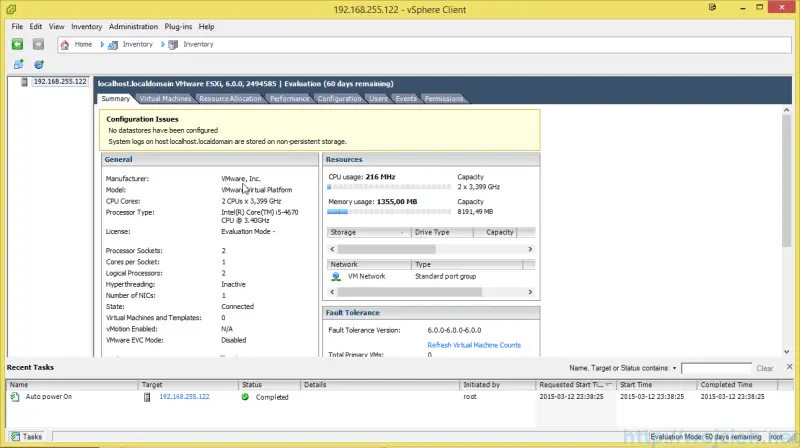
Task: Click the Tasks button in status bar
Action: point(27,437)
